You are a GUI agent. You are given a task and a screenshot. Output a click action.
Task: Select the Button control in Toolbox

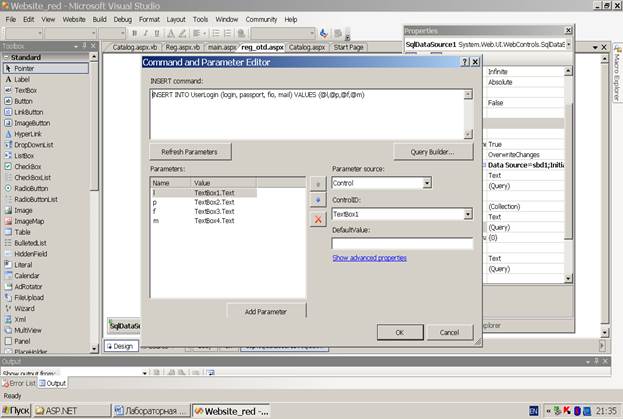[x=45, y=101]
